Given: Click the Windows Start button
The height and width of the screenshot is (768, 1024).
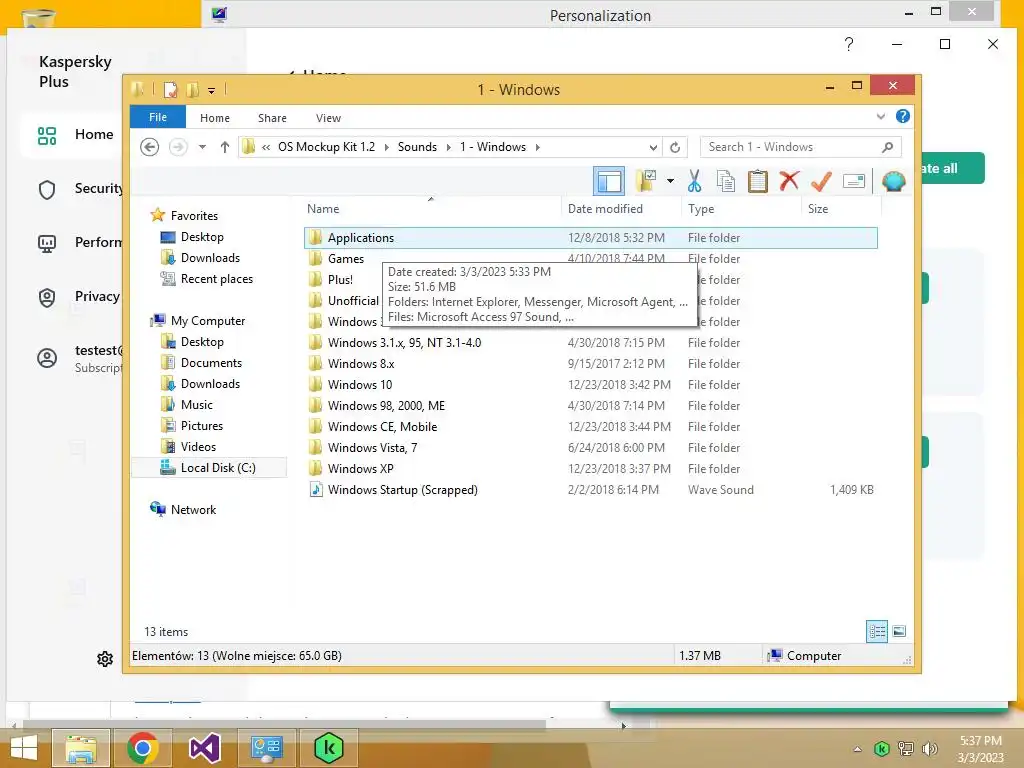Looking at the screenshot, I should click(24, 748).
